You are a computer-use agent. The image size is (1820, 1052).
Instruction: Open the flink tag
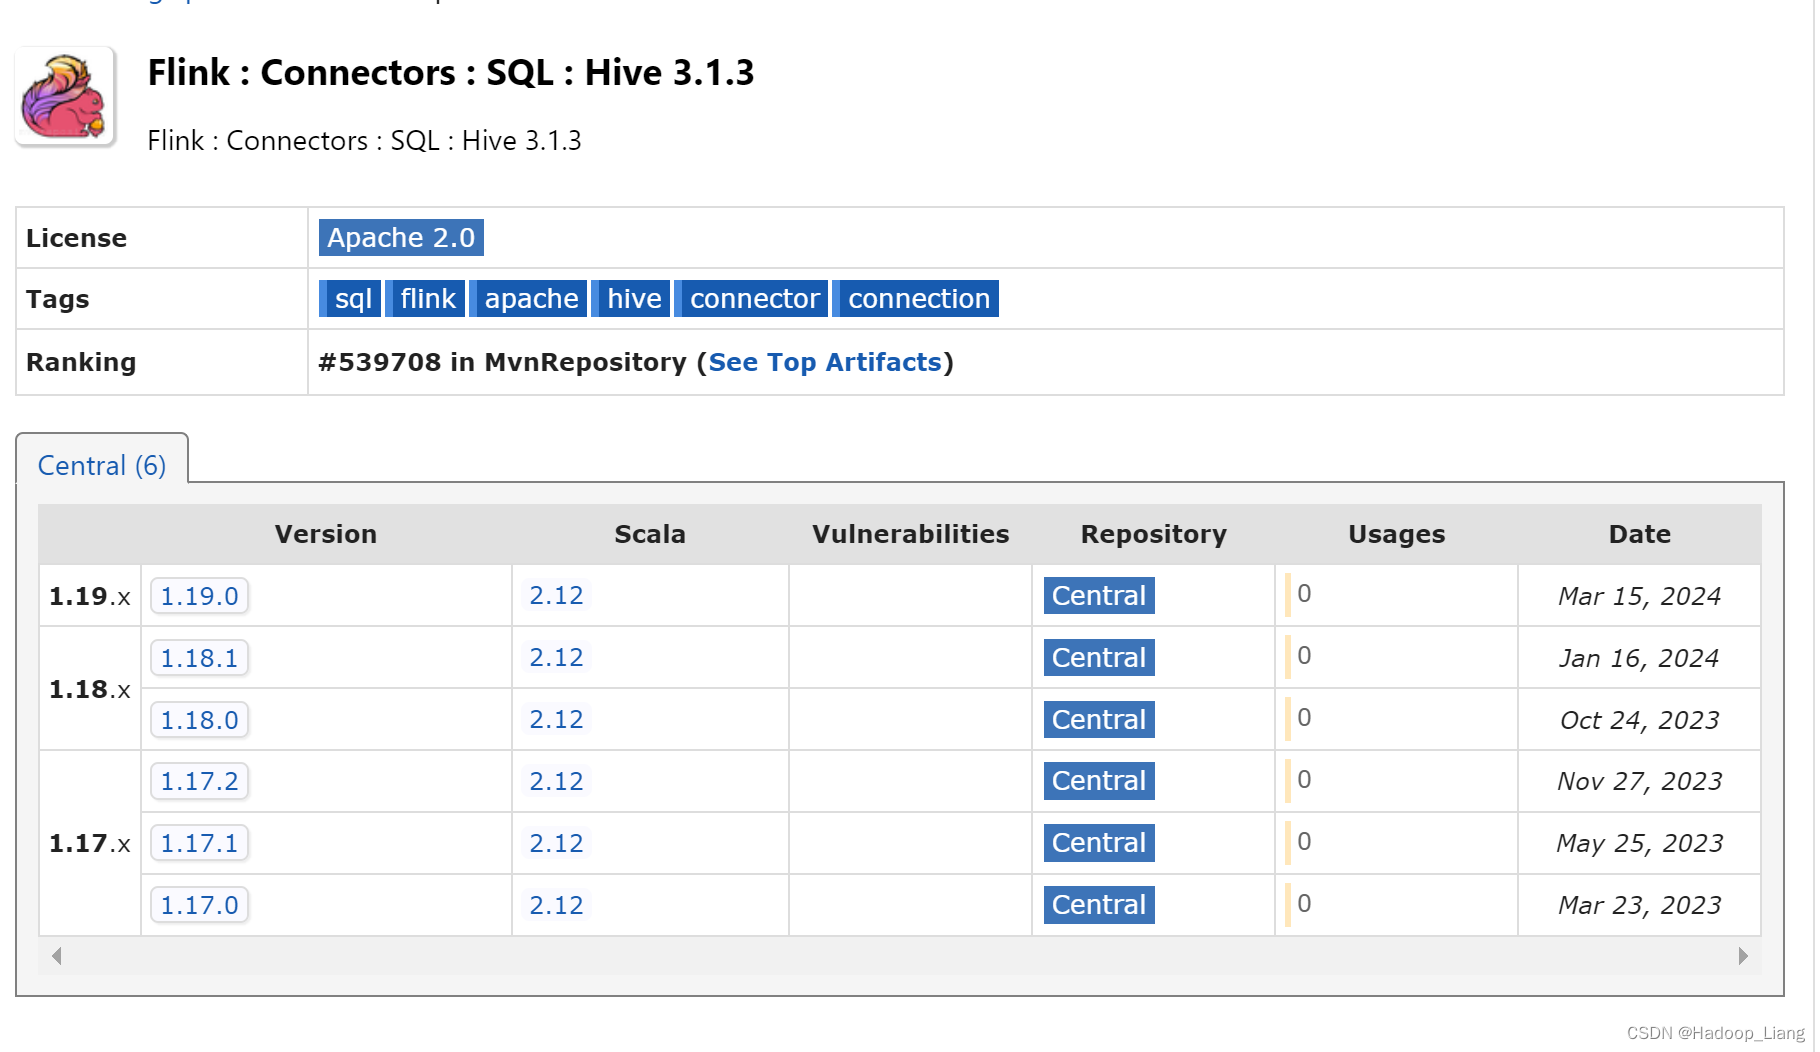pyautogui.click(x=426, y=299)
